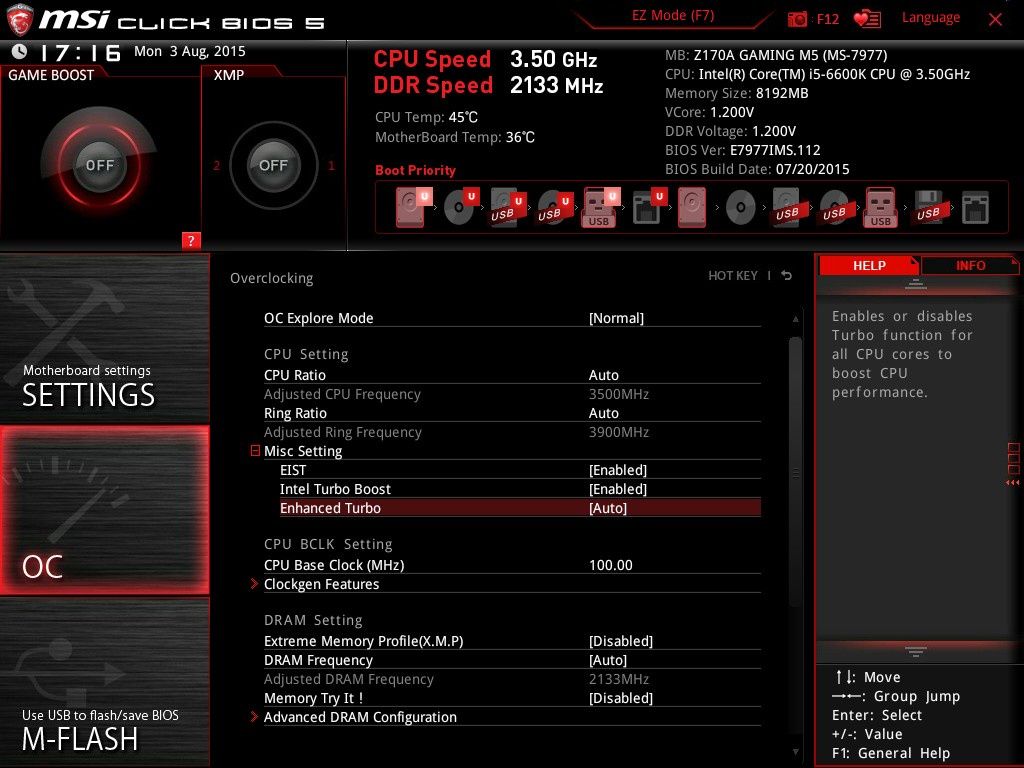Expand the help panel top grip handle
This screenshot has height=768, width=1024.
(x=916, y=284)
